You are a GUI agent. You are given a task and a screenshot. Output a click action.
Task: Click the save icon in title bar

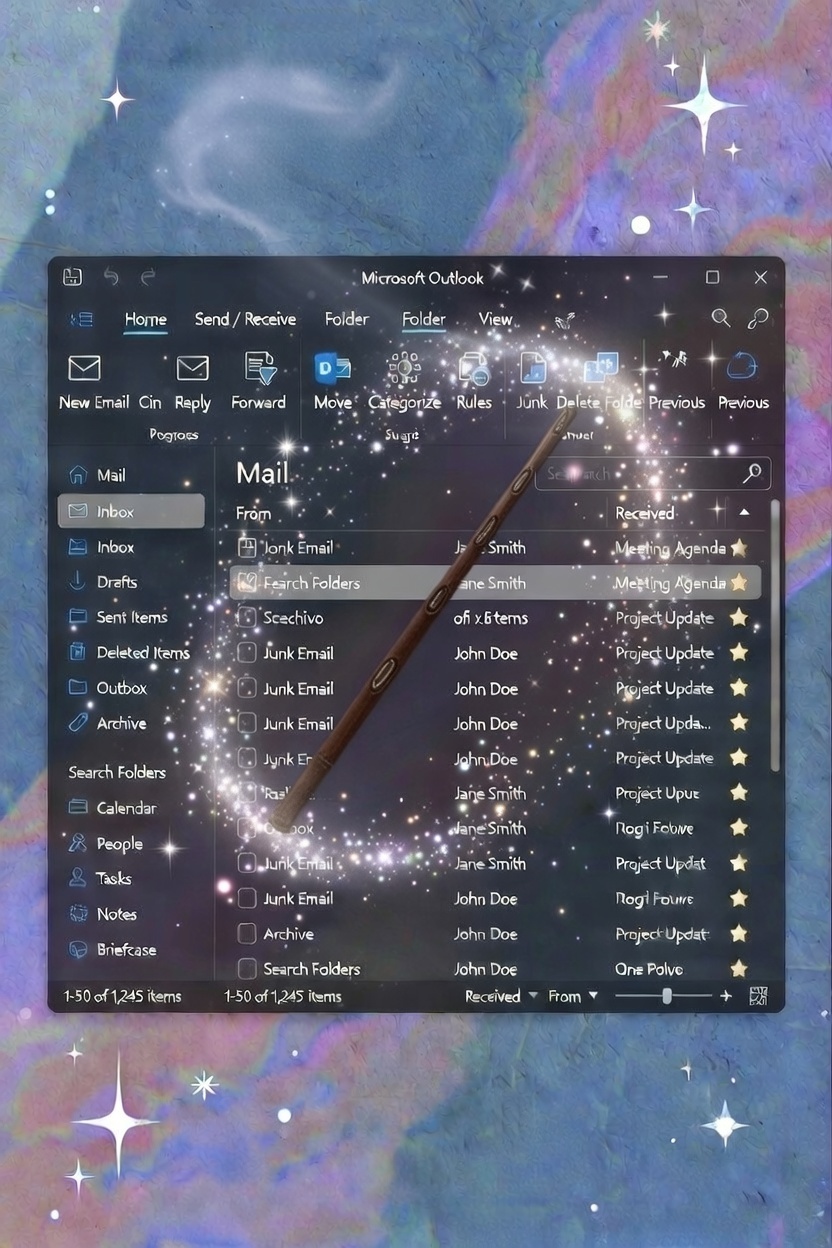(72, 277)
